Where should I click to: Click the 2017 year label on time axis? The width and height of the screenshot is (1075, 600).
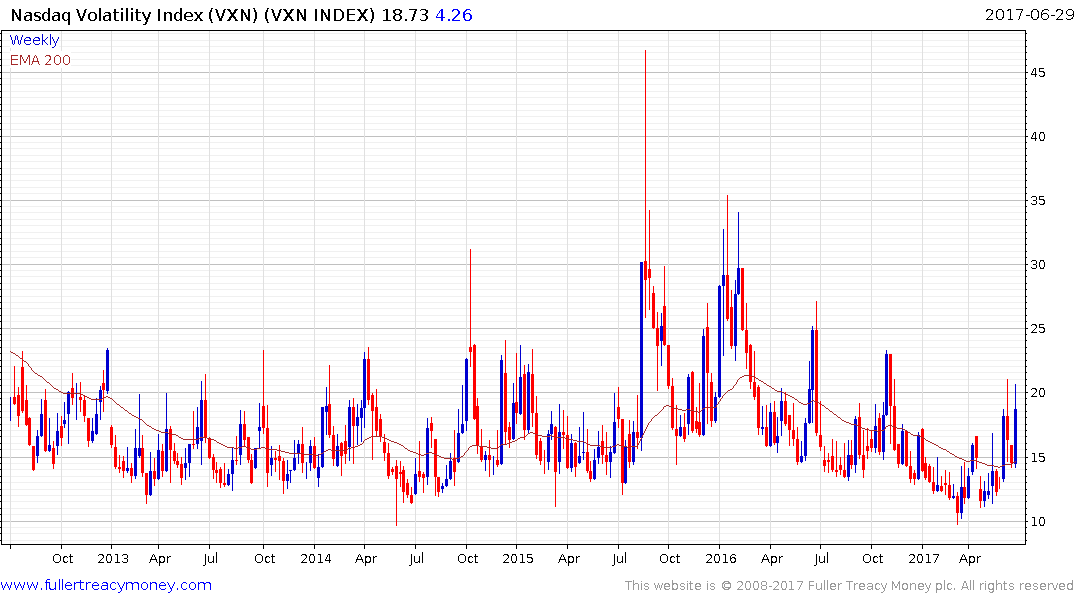[x=923, y=558]
